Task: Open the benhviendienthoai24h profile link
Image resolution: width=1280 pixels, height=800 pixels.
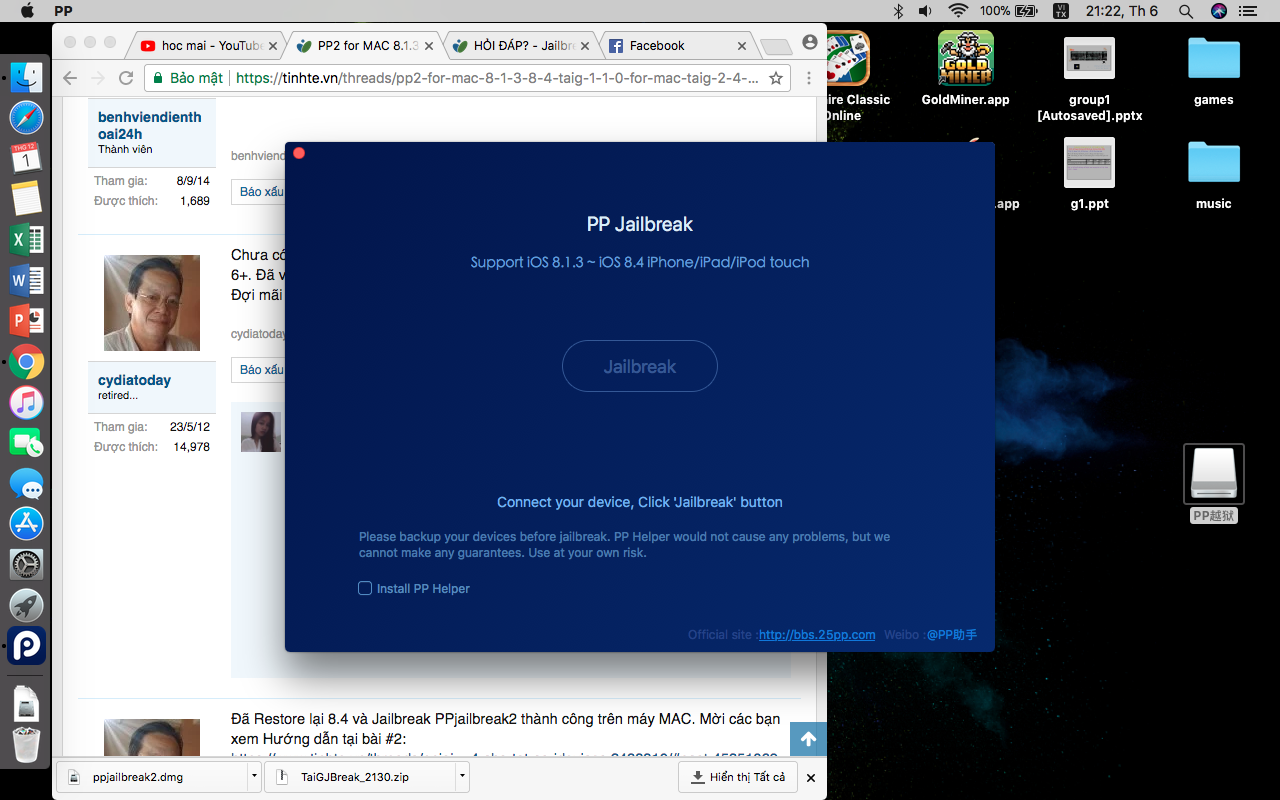Action: pyautogui.click(x=149, y=125)
